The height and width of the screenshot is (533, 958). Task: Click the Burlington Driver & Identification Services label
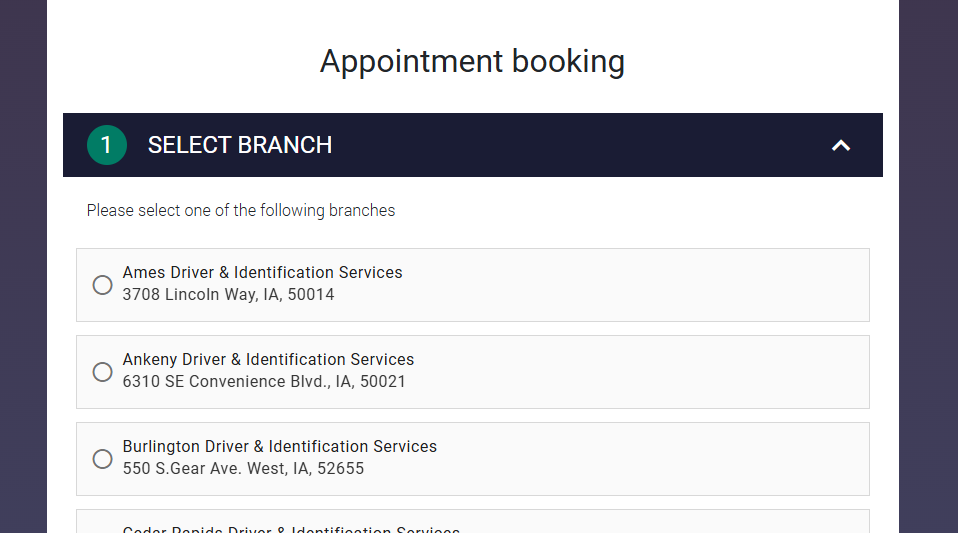(280, 447)
